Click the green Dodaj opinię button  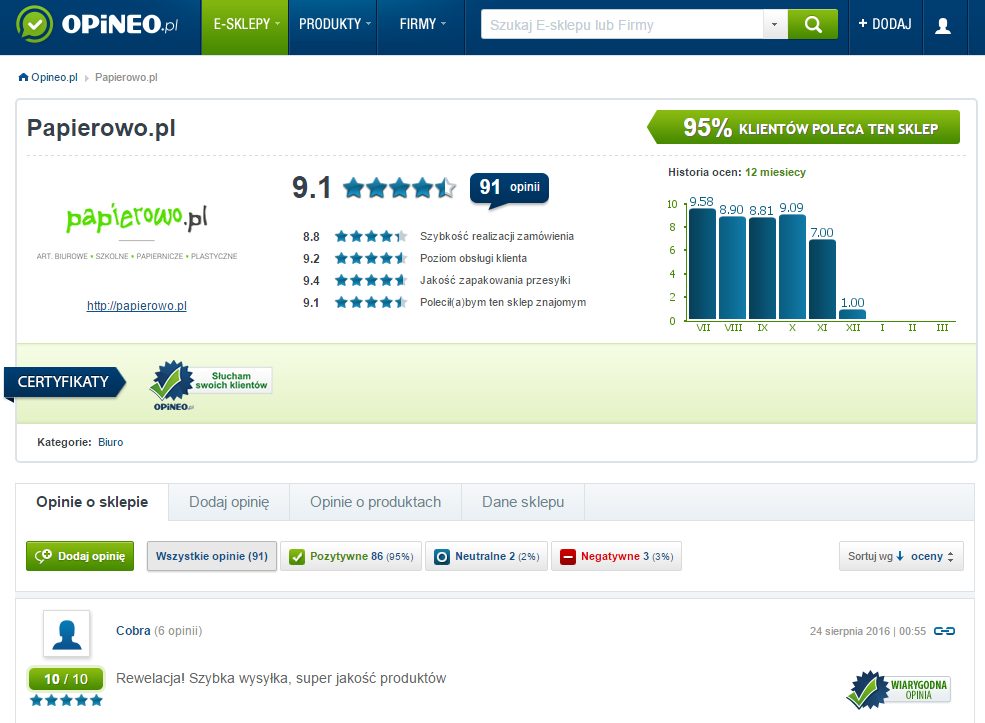pyautogui.click(x=80, y=556)
